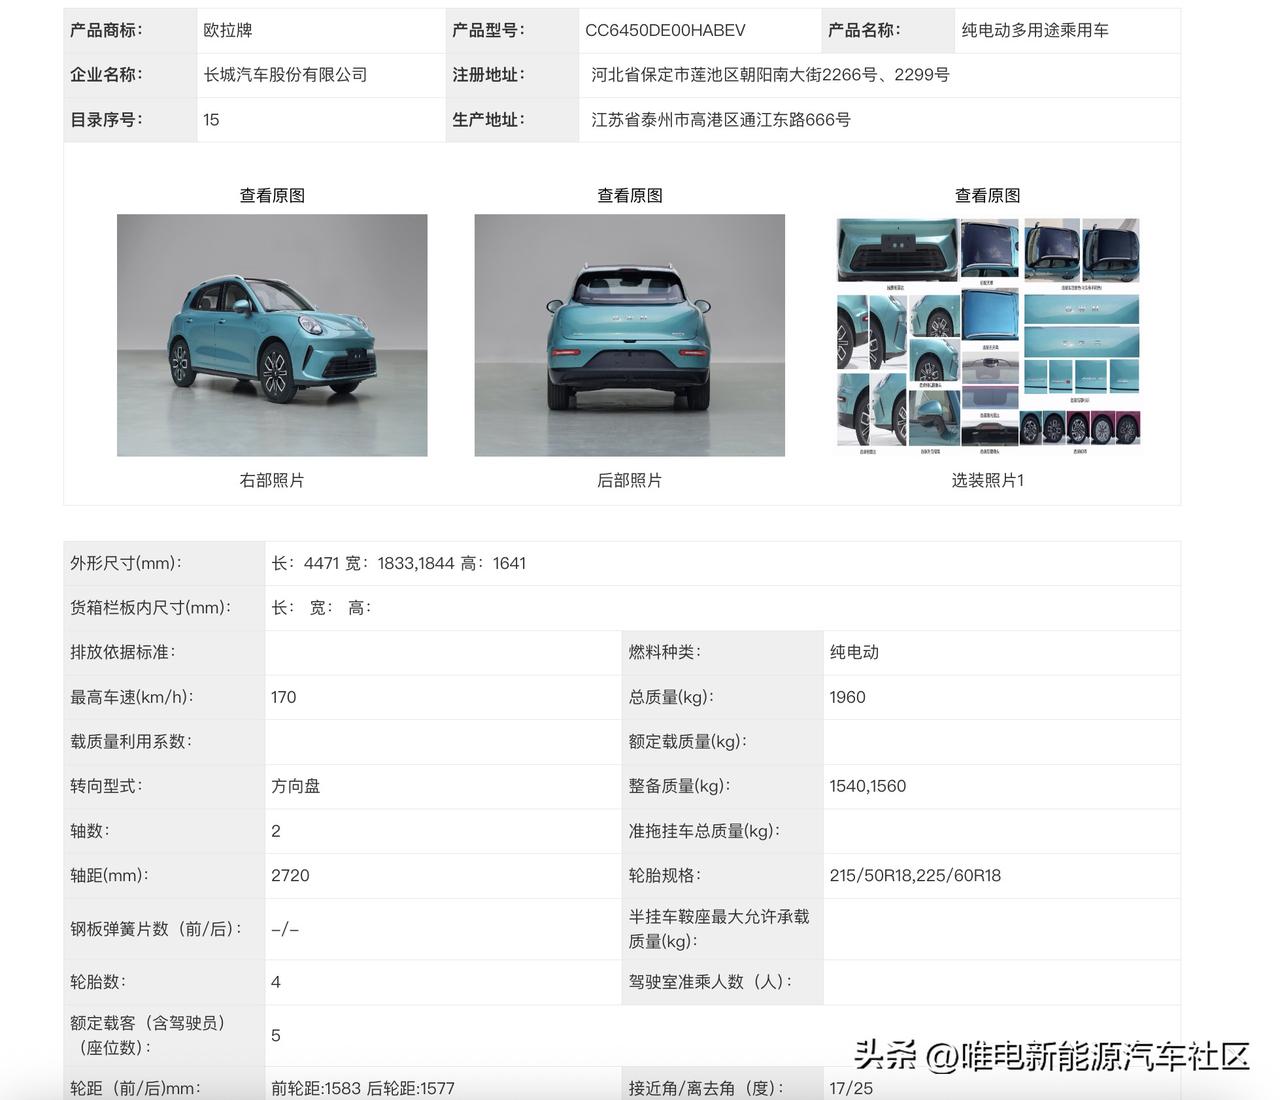Select the curb weight value 1540,1560

tap(868, 786)
